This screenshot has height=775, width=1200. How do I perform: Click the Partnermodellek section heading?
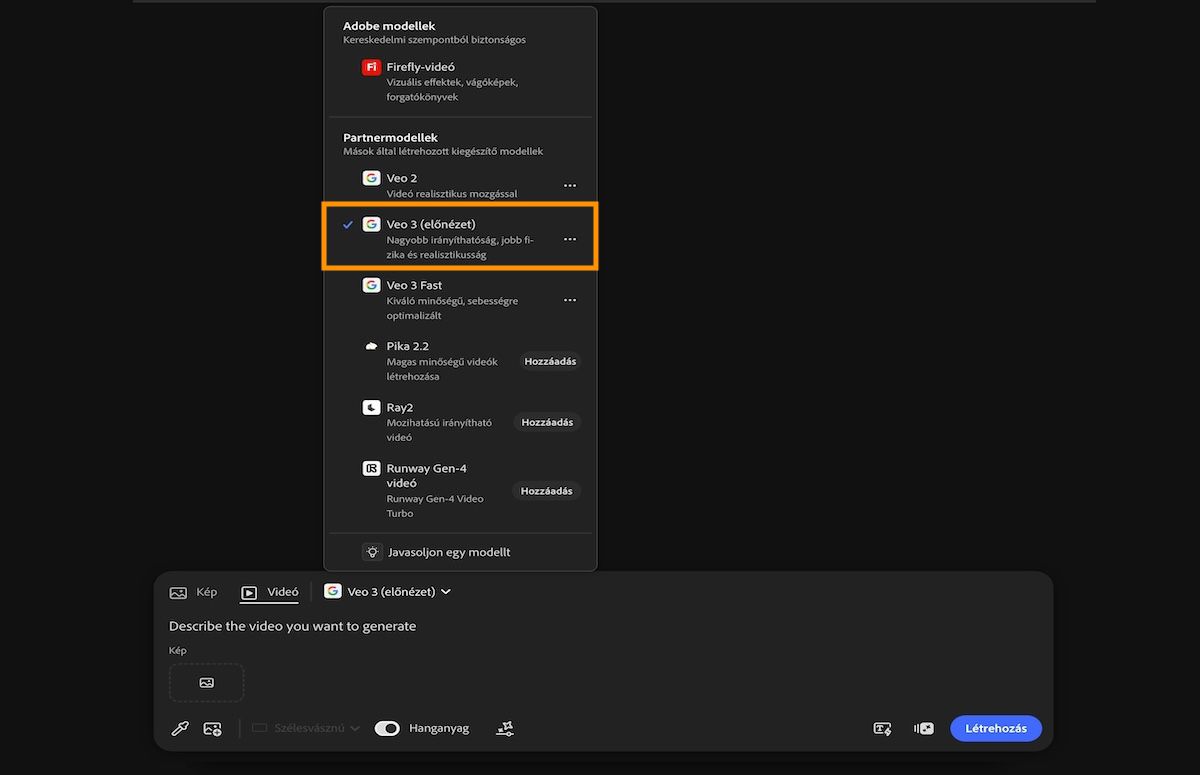pos(390,137)
